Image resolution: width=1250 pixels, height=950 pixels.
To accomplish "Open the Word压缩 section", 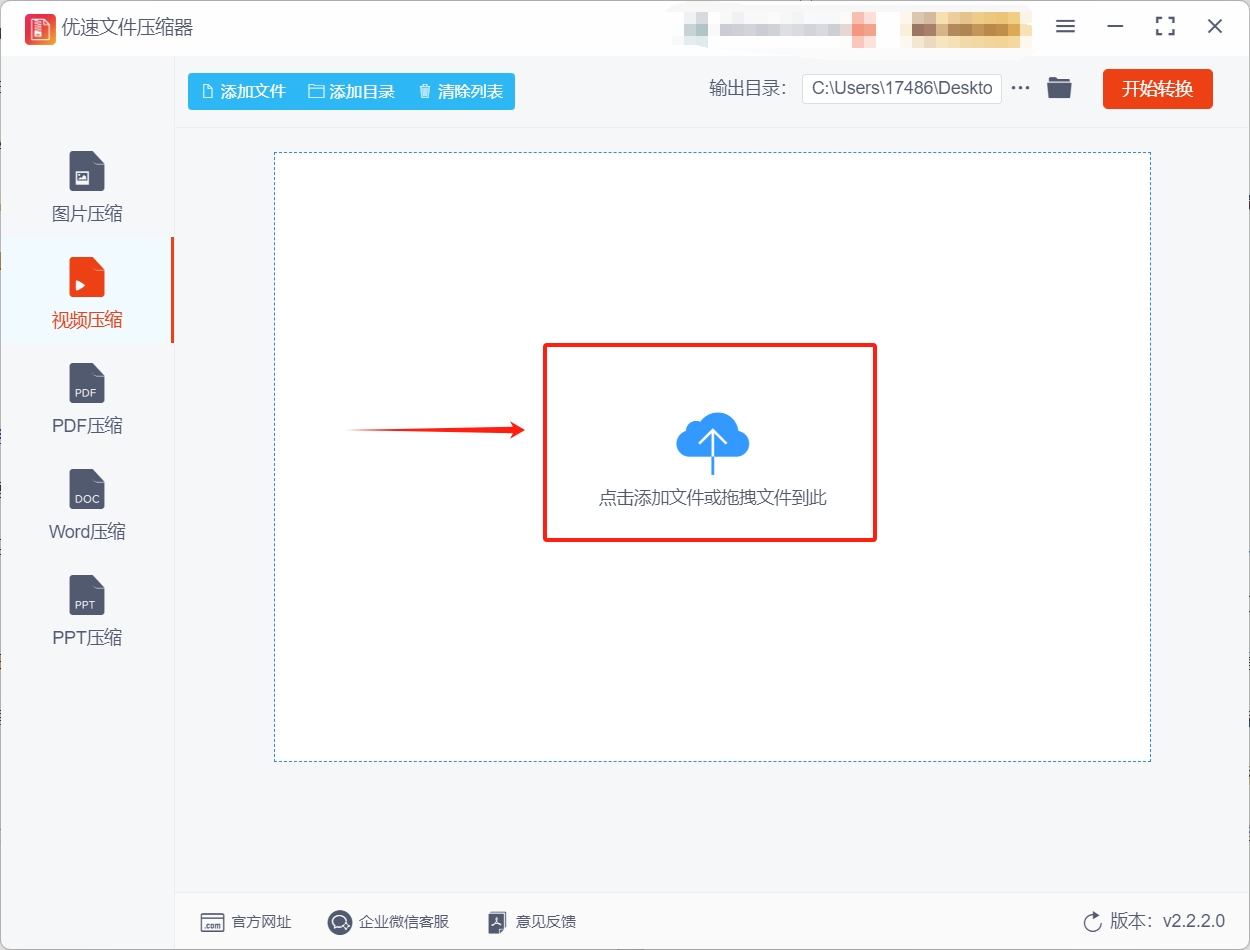I will point(87,505).
